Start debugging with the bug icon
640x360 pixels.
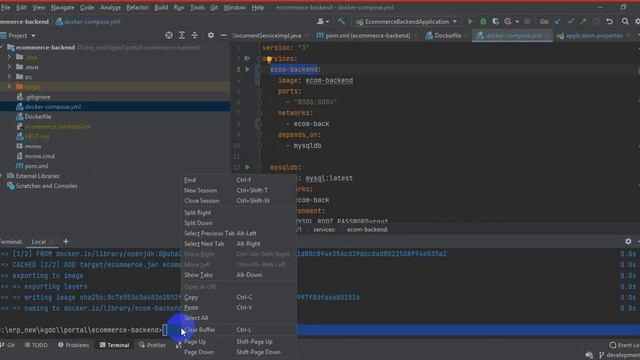click(x=483, y=22)
